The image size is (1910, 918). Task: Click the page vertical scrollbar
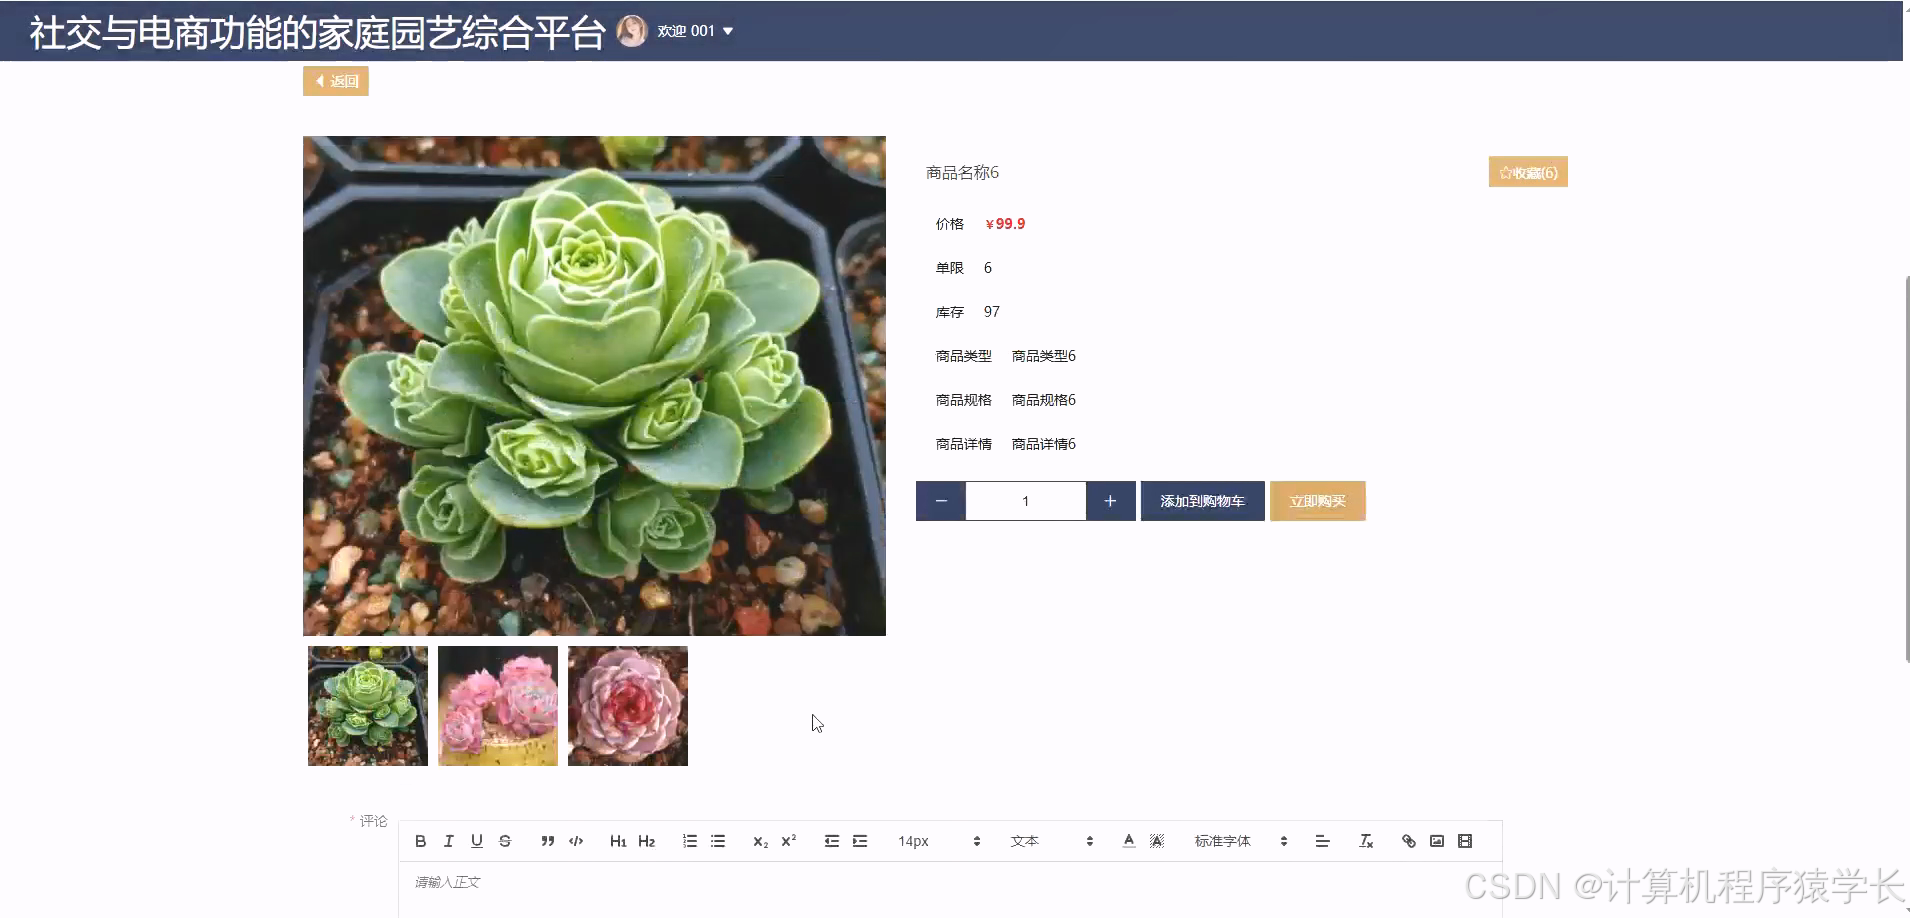click(1906, 468)
